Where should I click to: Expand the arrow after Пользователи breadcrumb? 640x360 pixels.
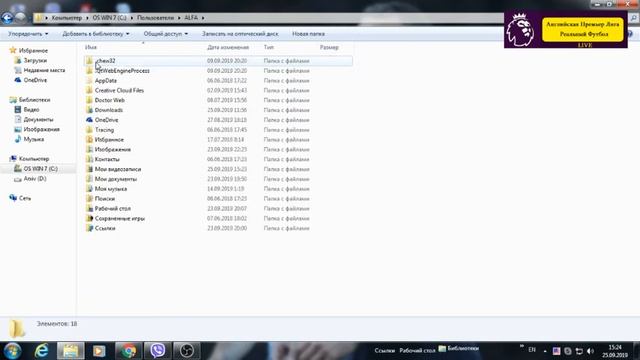point(179,18)
